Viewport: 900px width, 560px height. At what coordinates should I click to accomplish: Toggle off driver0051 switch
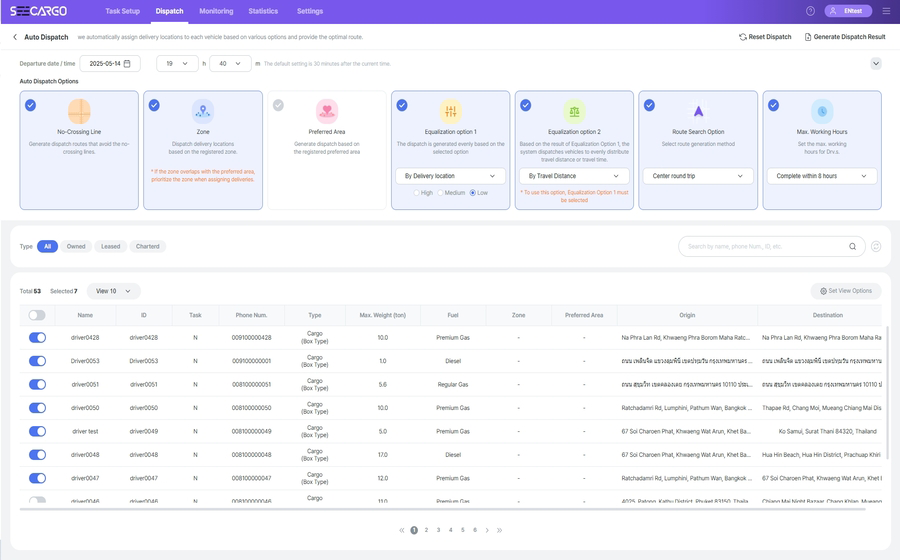pyautogui.click(x=37, y=384)
